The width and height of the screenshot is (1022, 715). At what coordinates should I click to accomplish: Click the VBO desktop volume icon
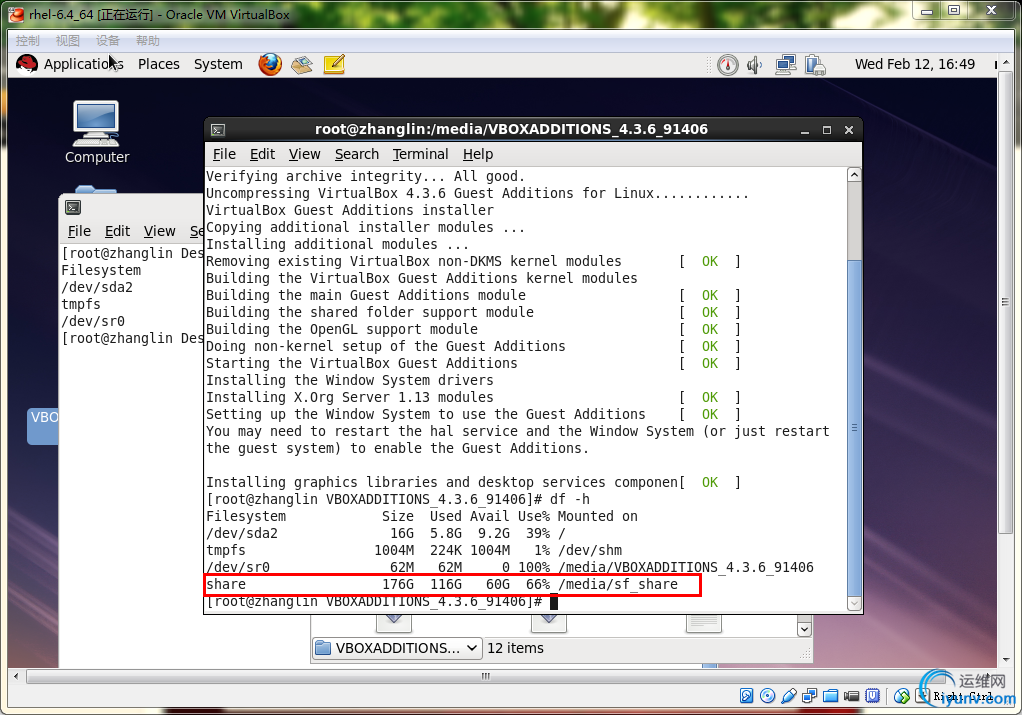point(42,426)
